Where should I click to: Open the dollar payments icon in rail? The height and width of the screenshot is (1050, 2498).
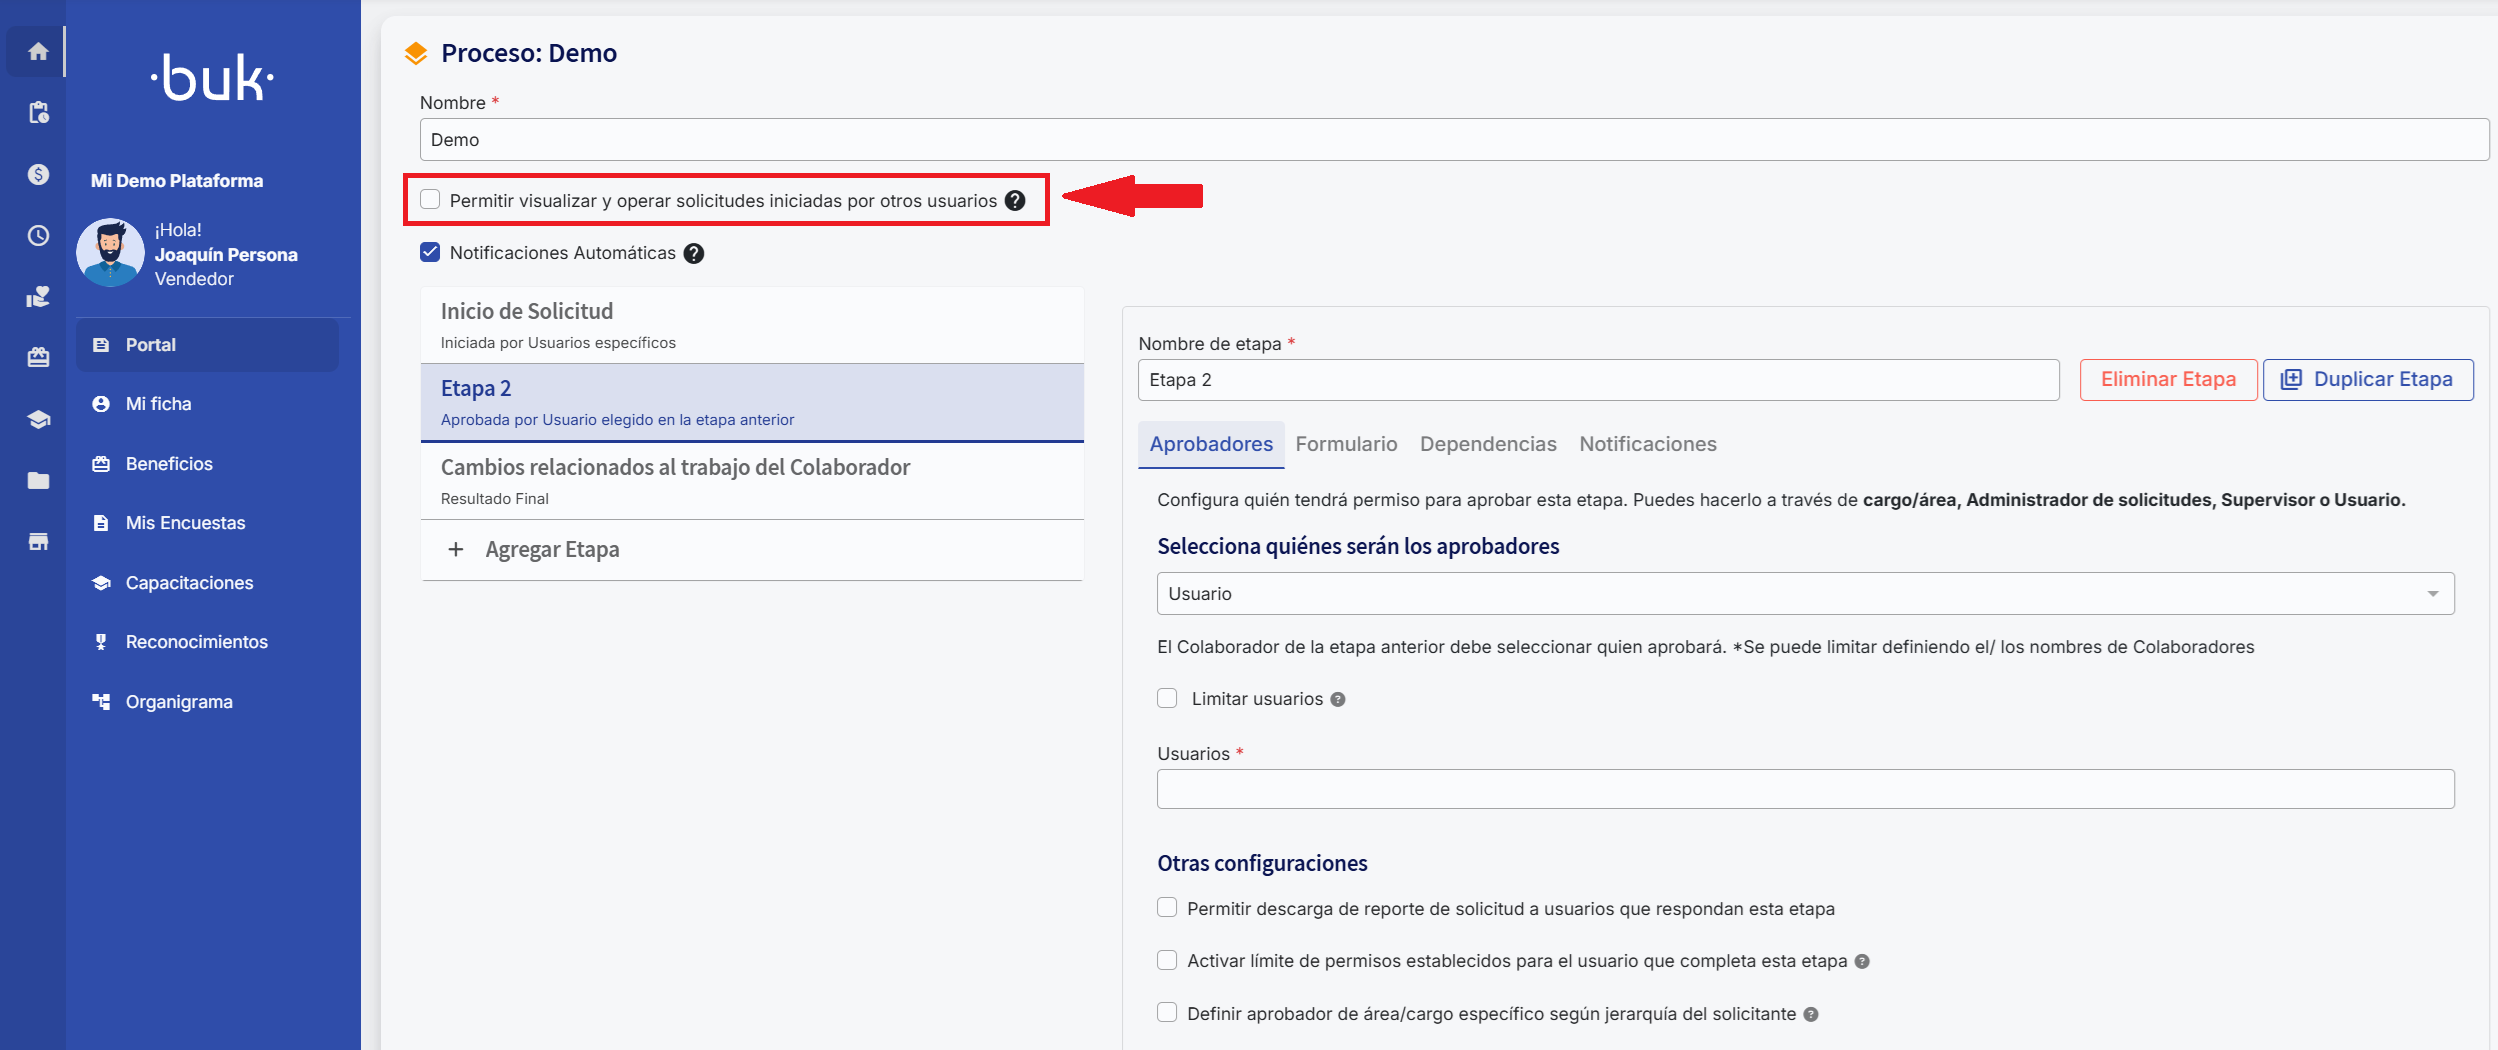pyautogui.click(x=38, y=174)
